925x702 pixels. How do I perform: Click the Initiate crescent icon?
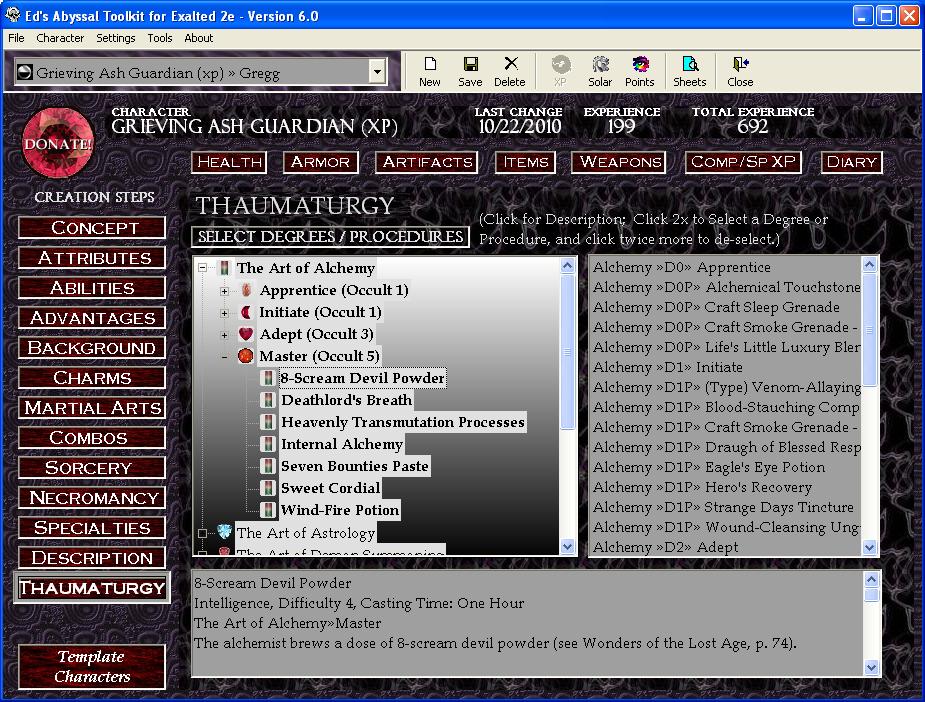coord(247,312)
